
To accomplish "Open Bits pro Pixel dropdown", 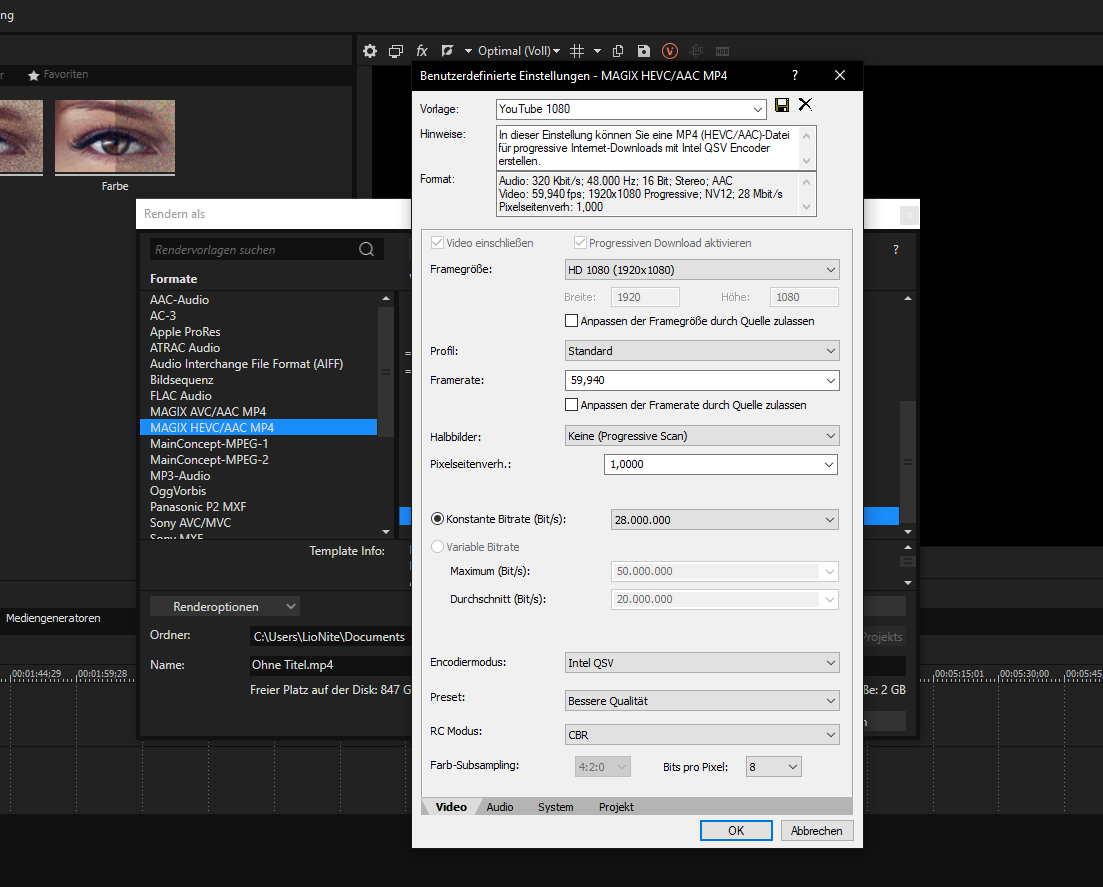I will click(773, 767).
